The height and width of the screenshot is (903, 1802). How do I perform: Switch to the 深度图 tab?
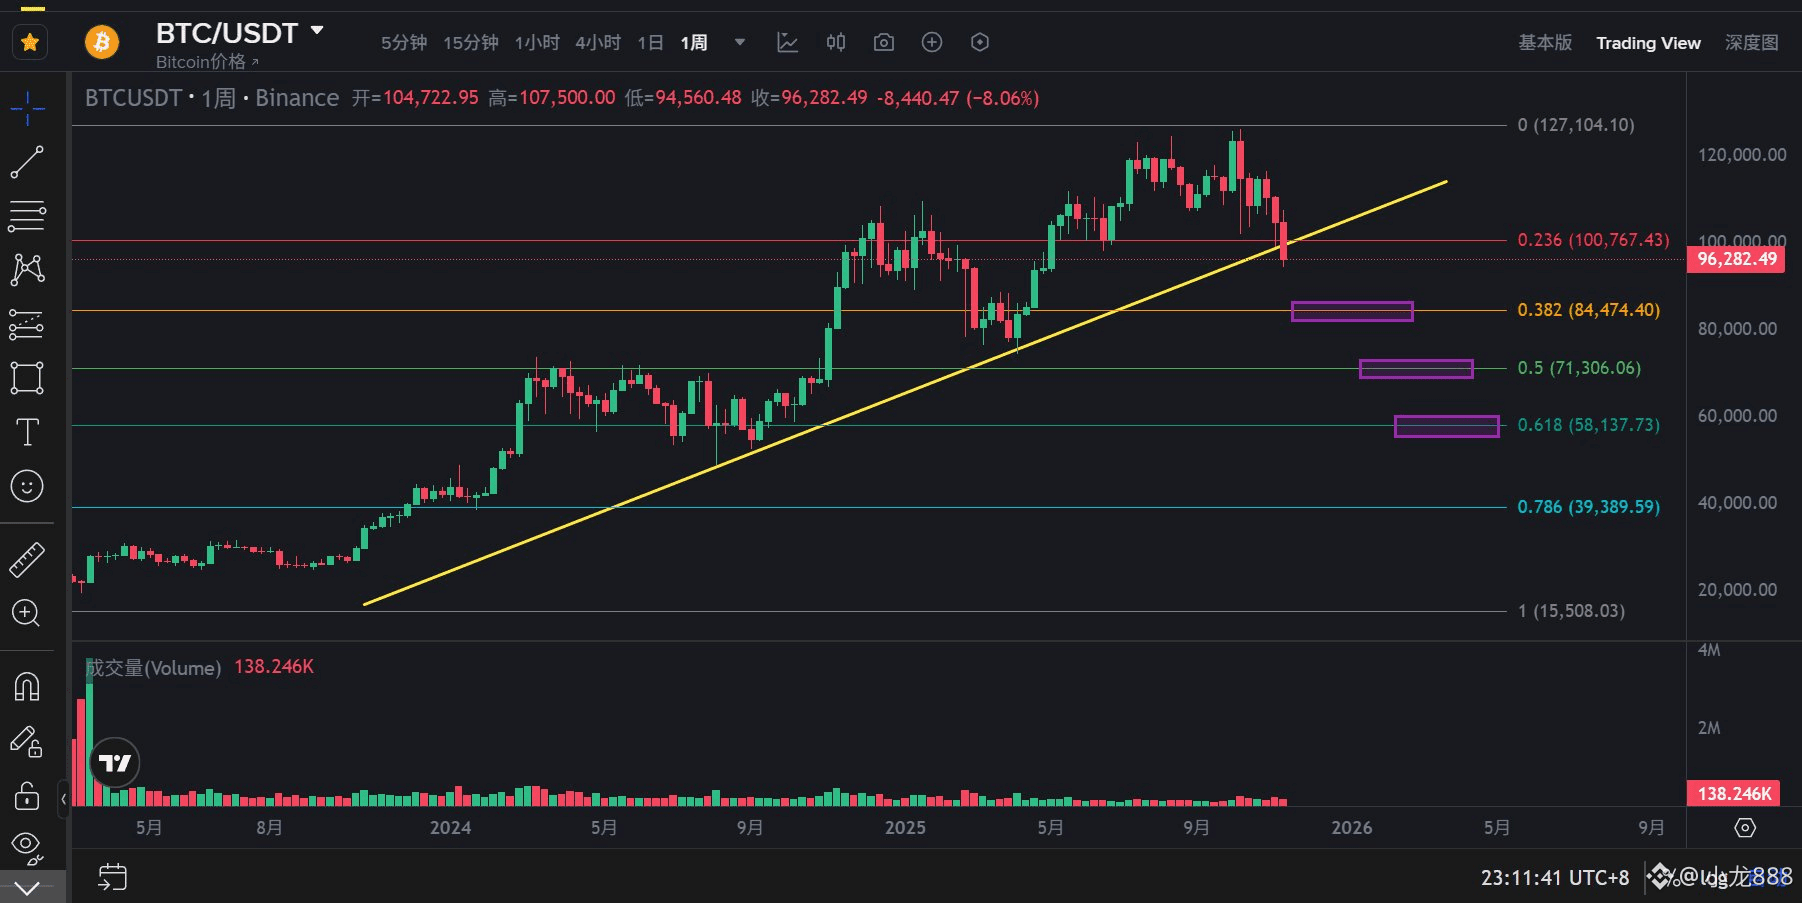(x=1751, y=43)
